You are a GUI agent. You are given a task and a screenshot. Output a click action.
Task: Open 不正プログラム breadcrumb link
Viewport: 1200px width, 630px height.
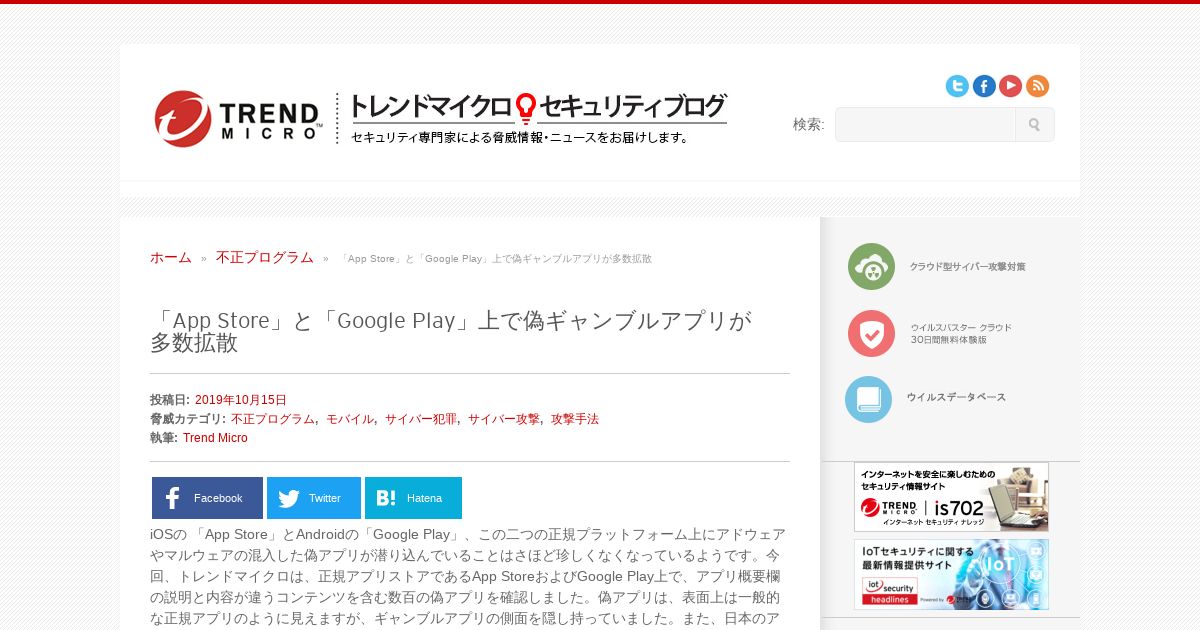[265, 257]
